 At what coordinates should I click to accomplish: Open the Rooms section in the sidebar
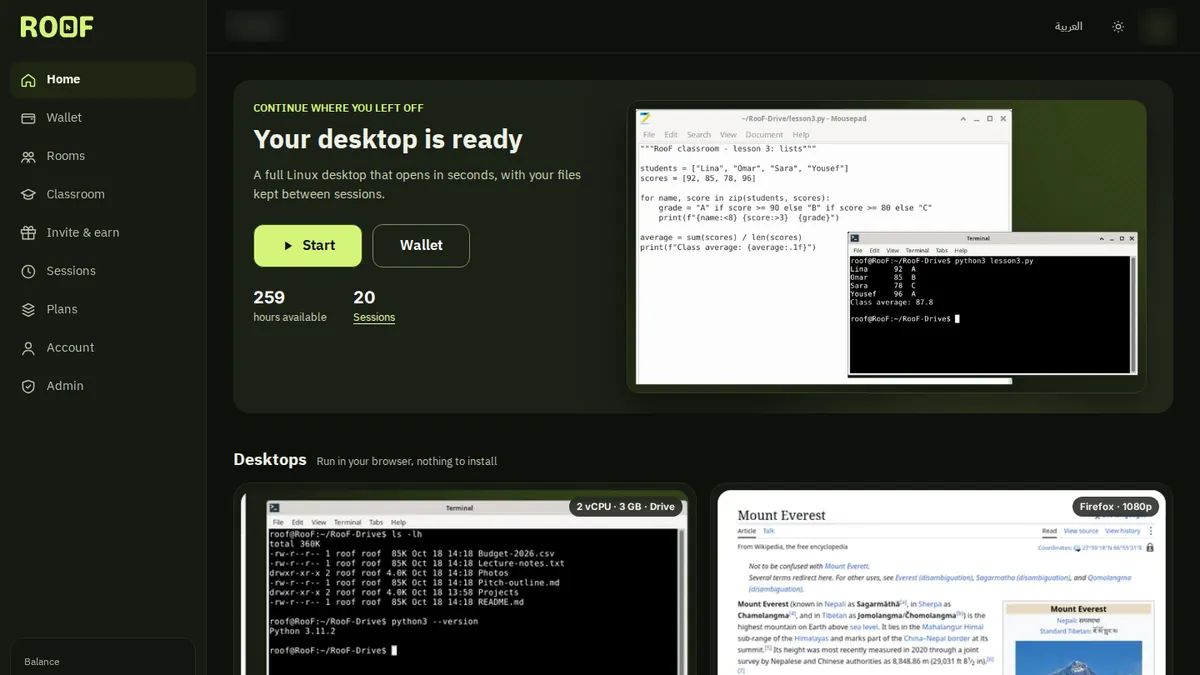pos(103,156)
